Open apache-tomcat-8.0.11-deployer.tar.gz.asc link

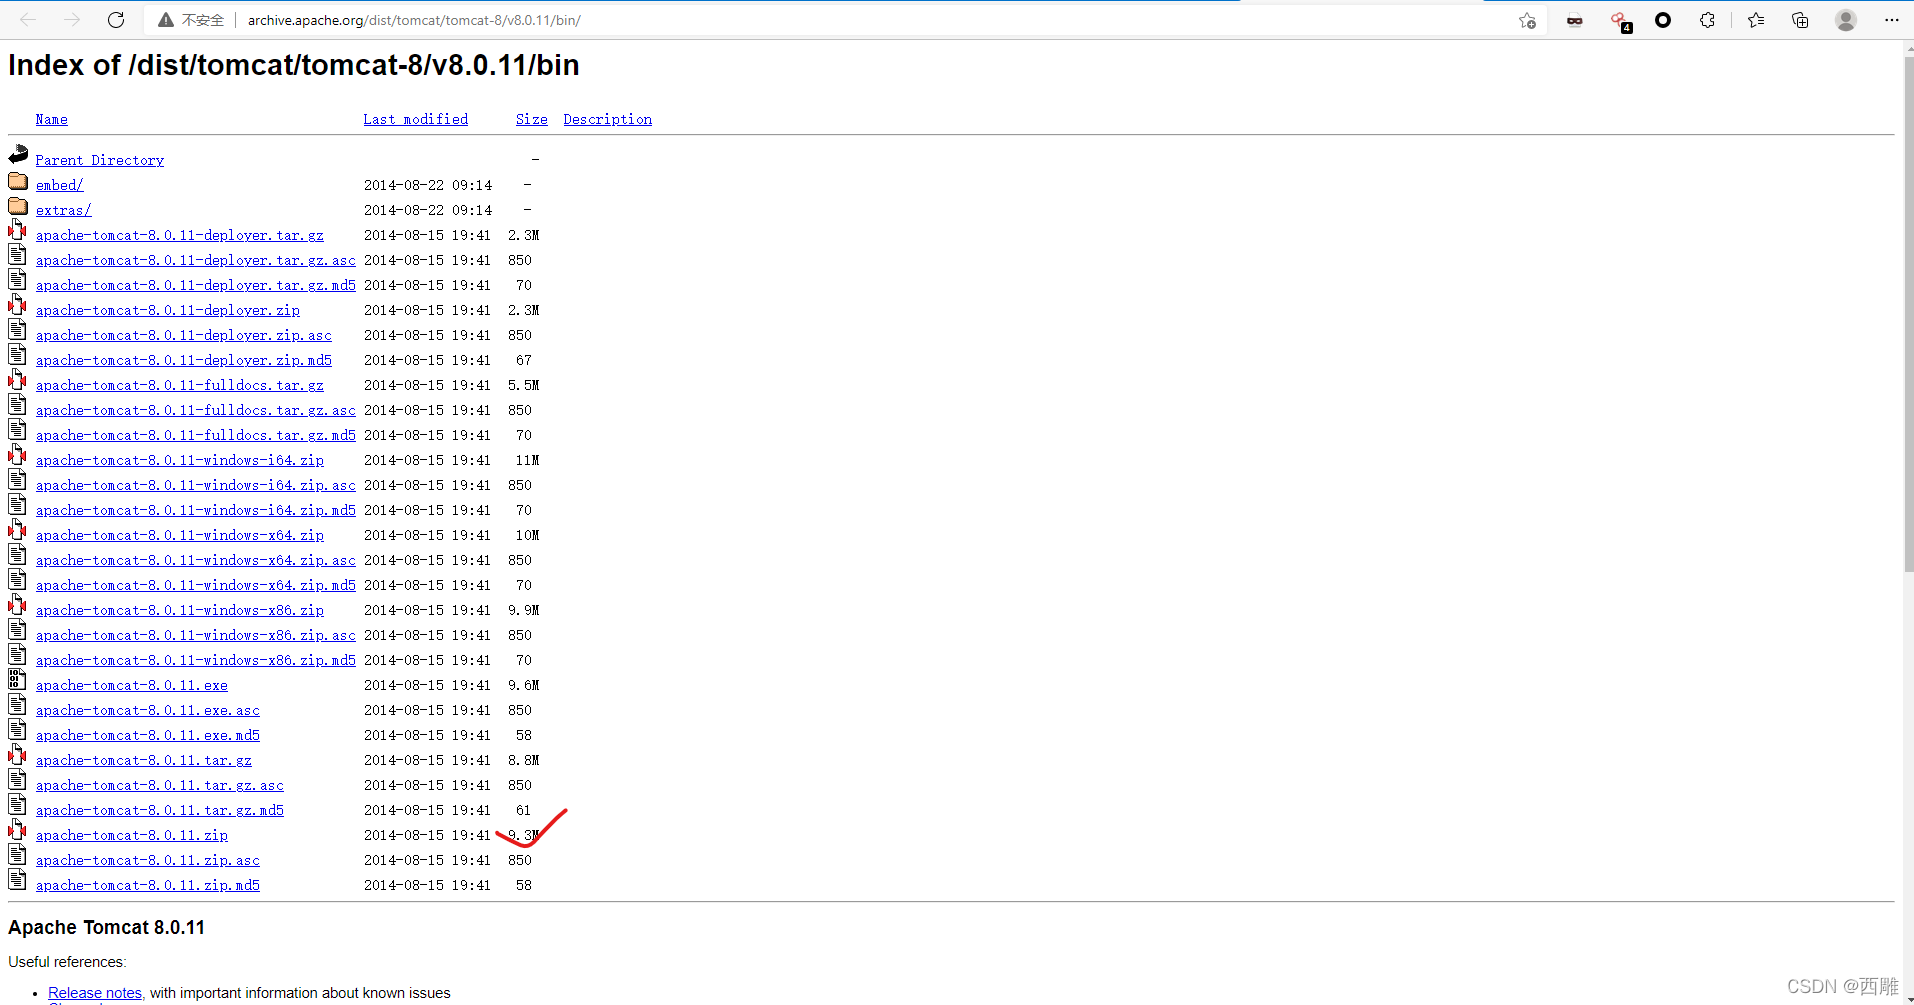[x=196, y=260]
